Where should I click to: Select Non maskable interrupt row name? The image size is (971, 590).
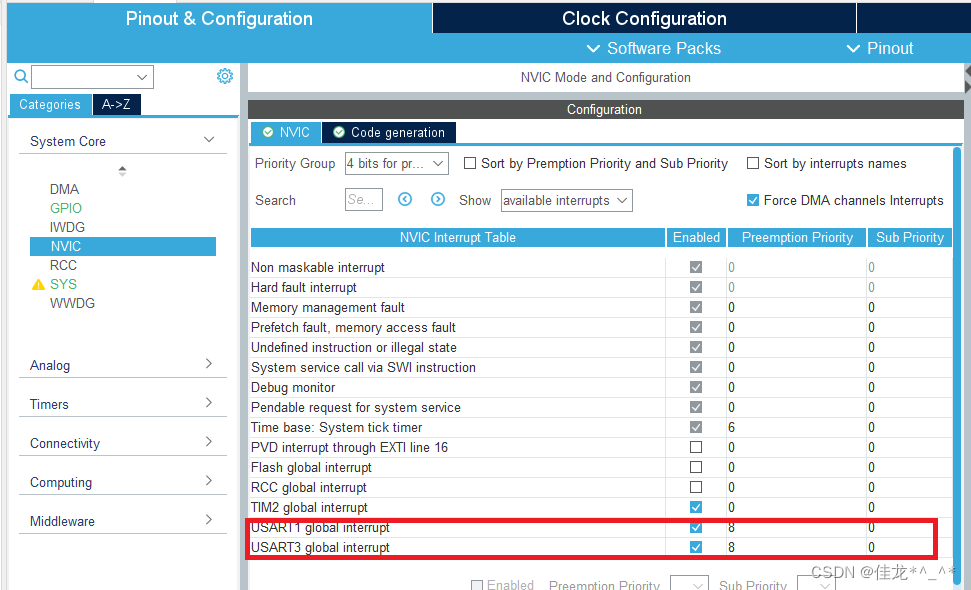[318, 267]
